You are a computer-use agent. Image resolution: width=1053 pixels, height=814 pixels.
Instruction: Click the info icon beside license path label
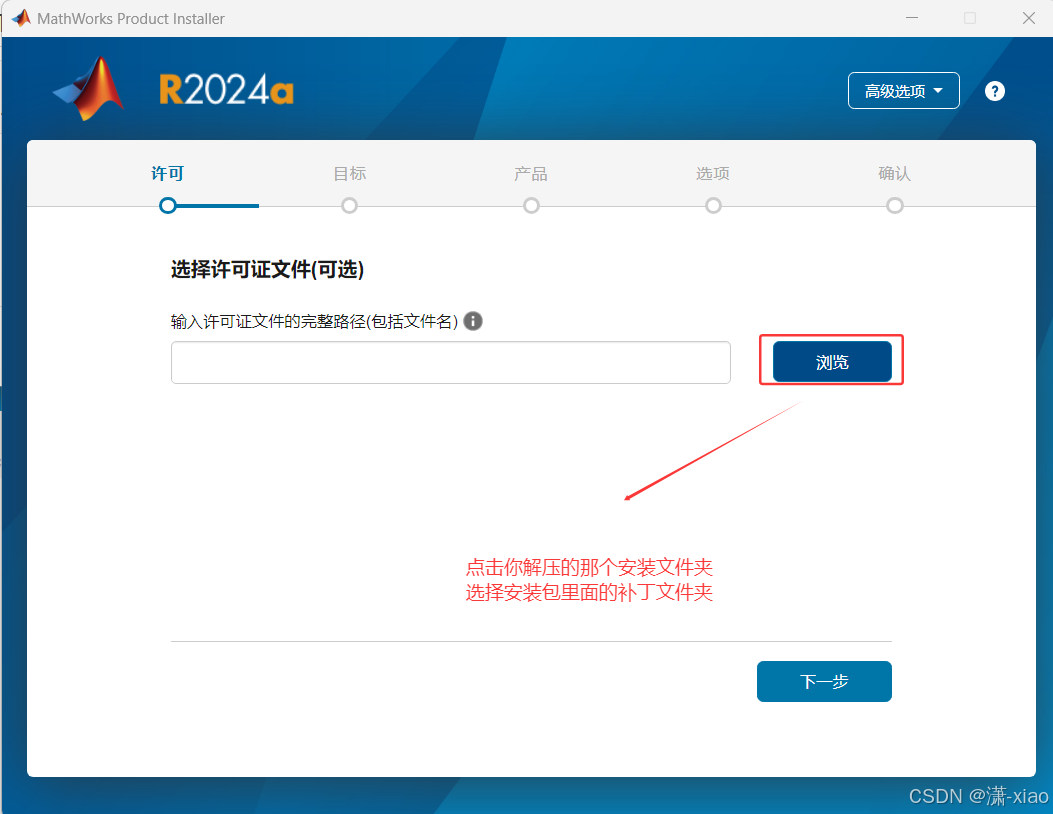pyautogui.click(x=473, y=321)
